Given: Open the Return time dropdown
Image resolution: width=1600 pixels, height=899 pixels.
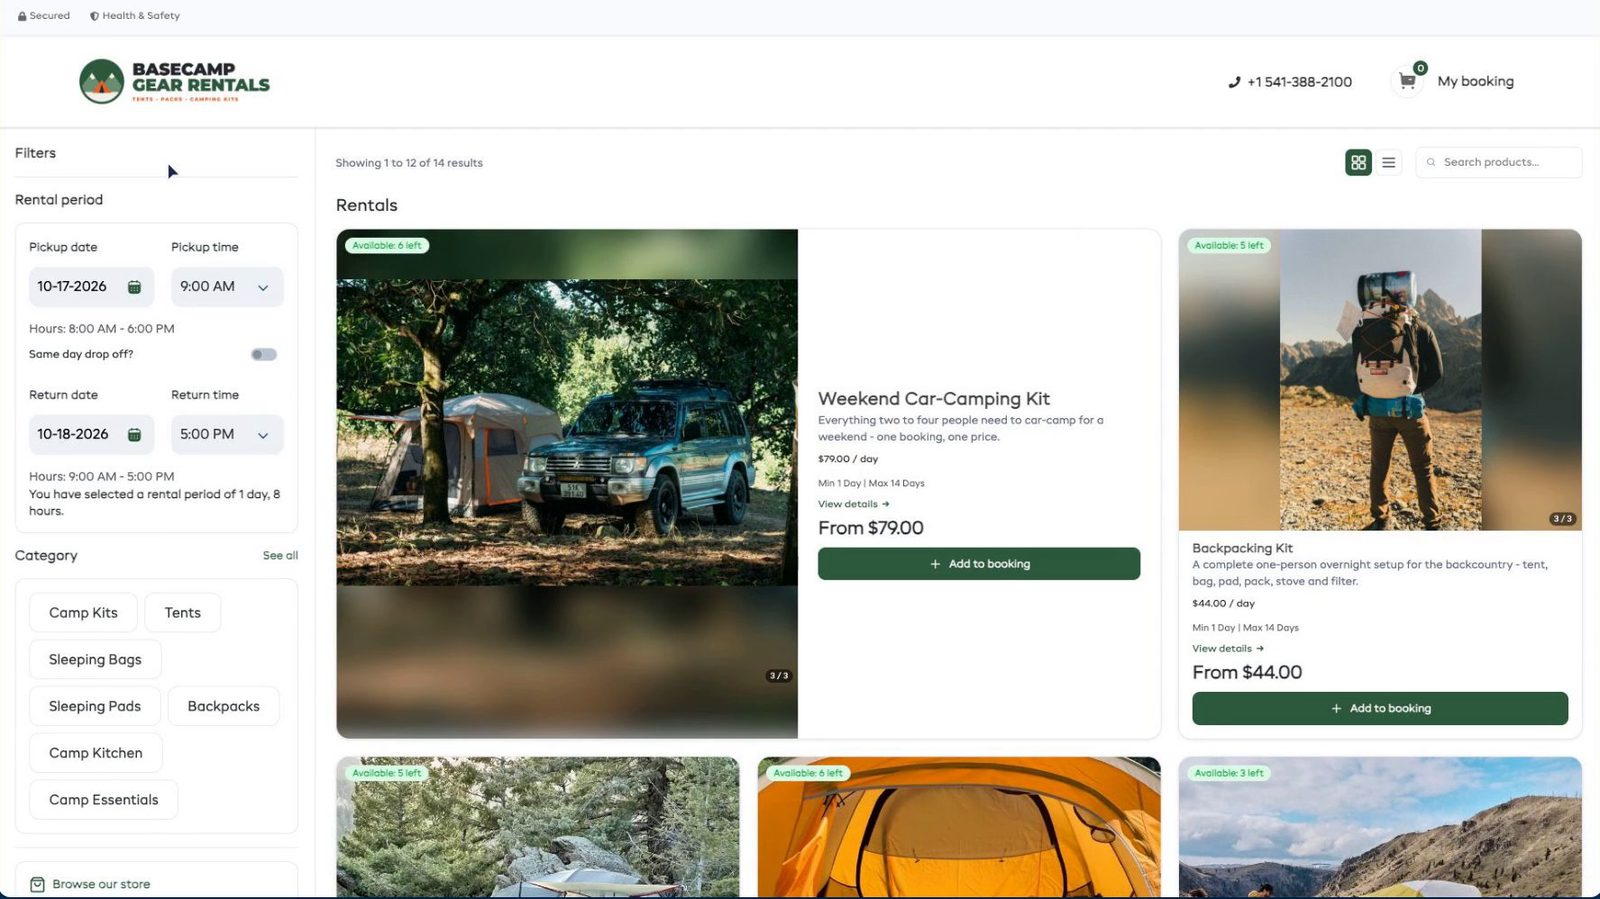Looking at the screenshot, I should coord(227,435).
